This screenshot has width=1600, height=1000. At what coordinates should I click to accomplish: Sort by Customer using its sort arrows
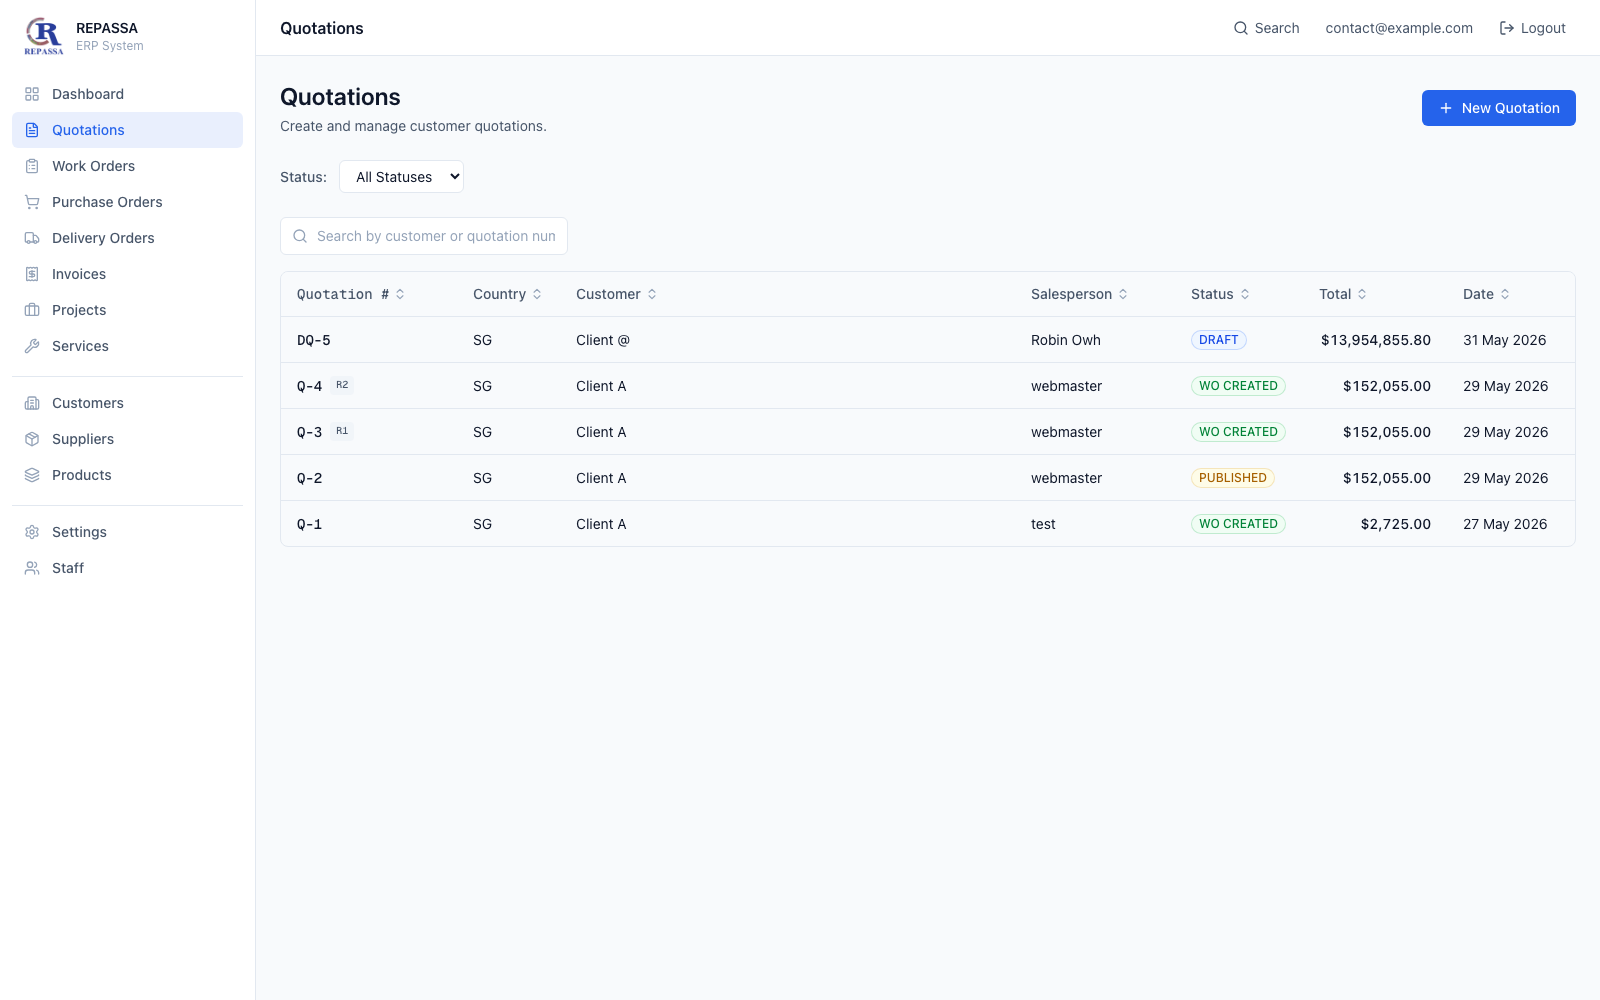(652, 294)
